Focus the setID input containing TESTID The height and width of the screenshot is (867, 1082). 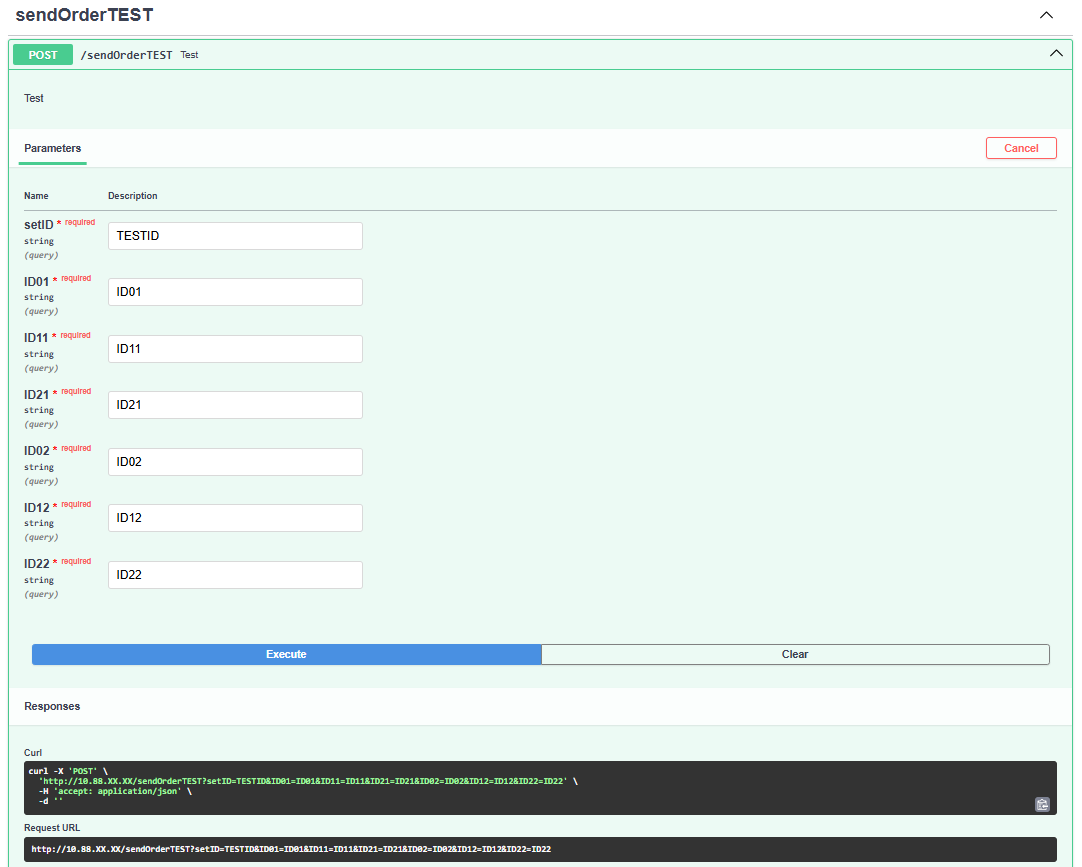click(x=235, y=236)
